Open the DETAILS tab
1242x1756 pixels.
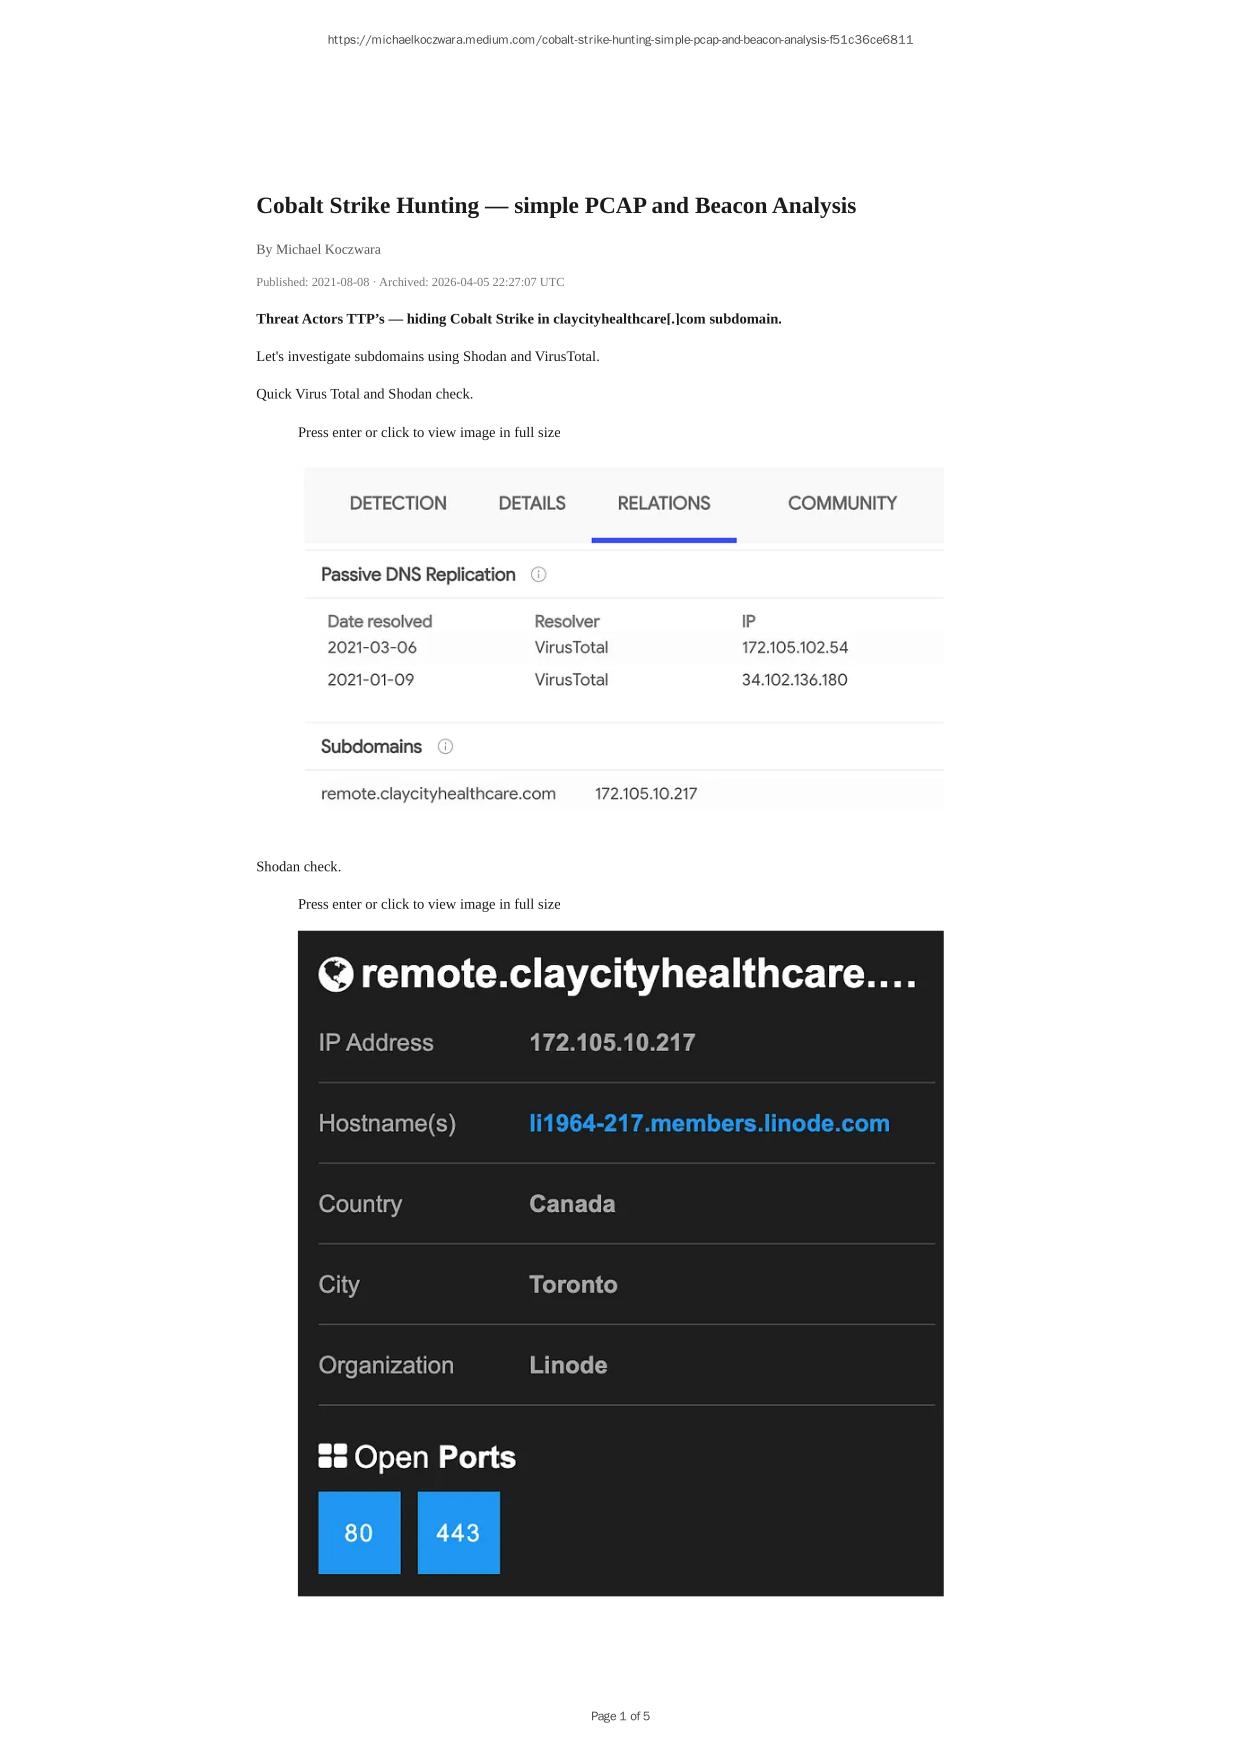[x=532, y=503]
